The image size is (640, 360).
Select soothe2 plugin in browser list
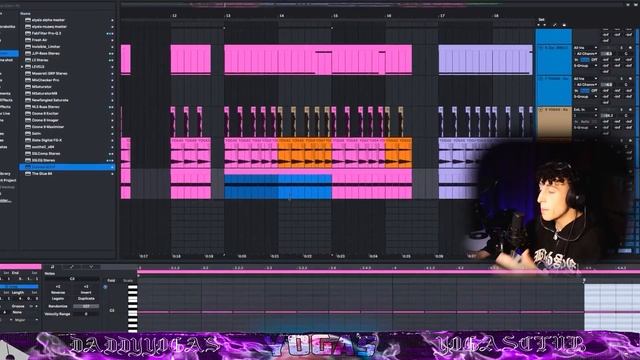67,147
